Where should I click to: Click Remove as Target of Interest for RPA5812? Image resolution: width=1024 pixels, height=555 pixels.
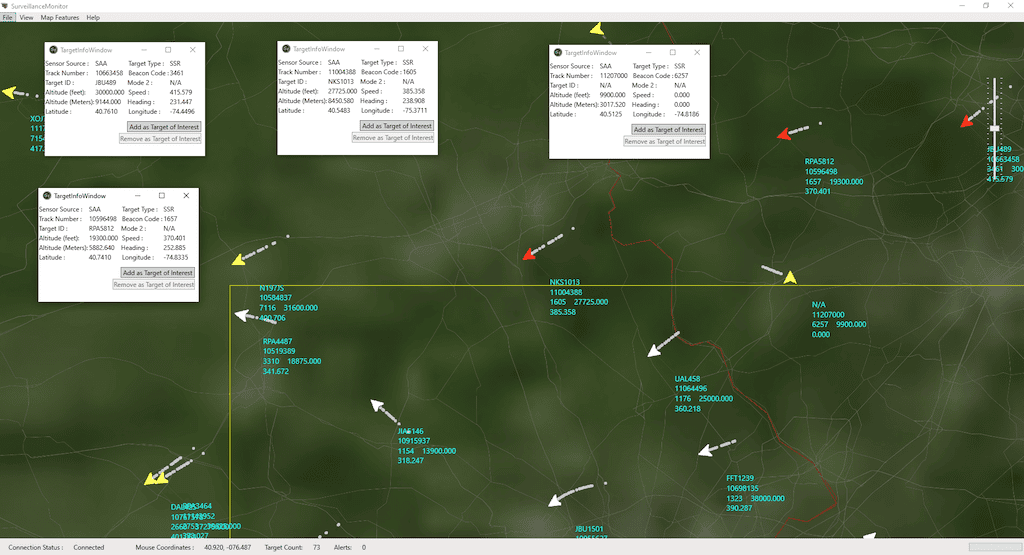[154, 284]
